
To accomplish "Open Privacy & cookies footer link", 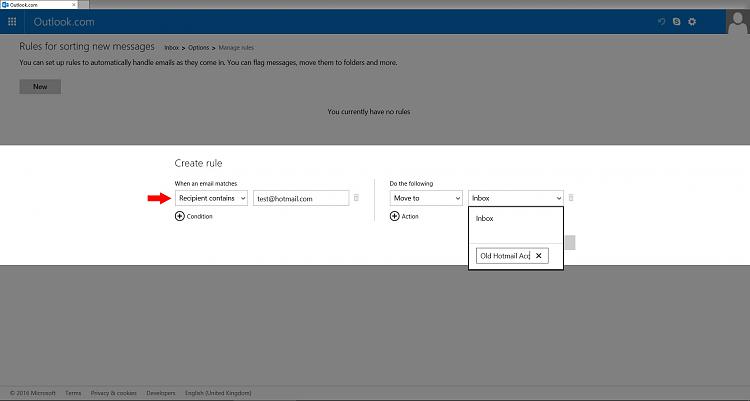I will [x=113, y=393].
